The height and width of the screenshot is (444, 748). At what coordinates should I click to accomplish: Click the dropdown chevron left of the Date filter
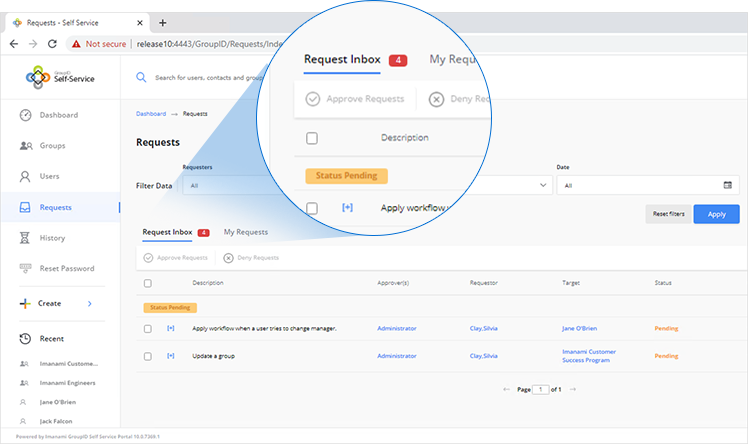(x=543, y=185)
